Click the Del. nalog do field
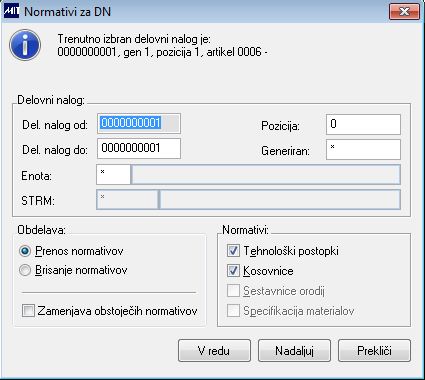Viewport: 425px width, 380px height. (x=139, y=149)
